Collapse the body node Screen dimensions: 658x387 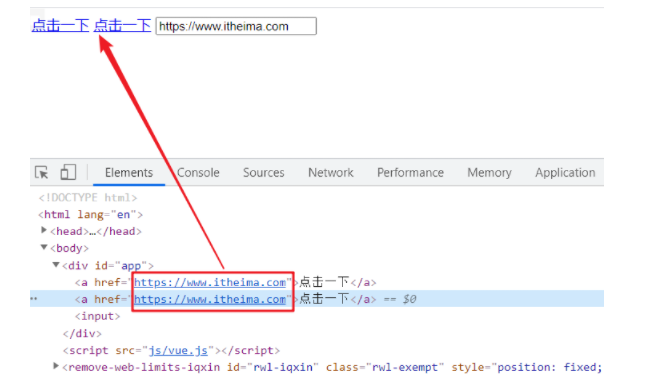44,247
